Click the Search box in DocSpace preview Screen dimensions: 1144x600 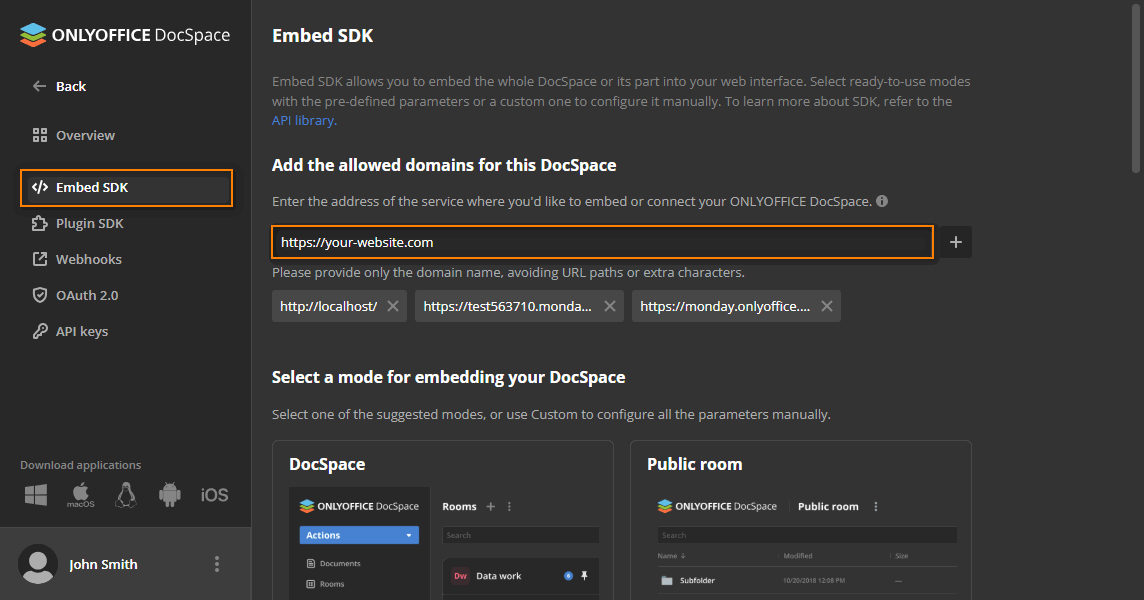521,535
